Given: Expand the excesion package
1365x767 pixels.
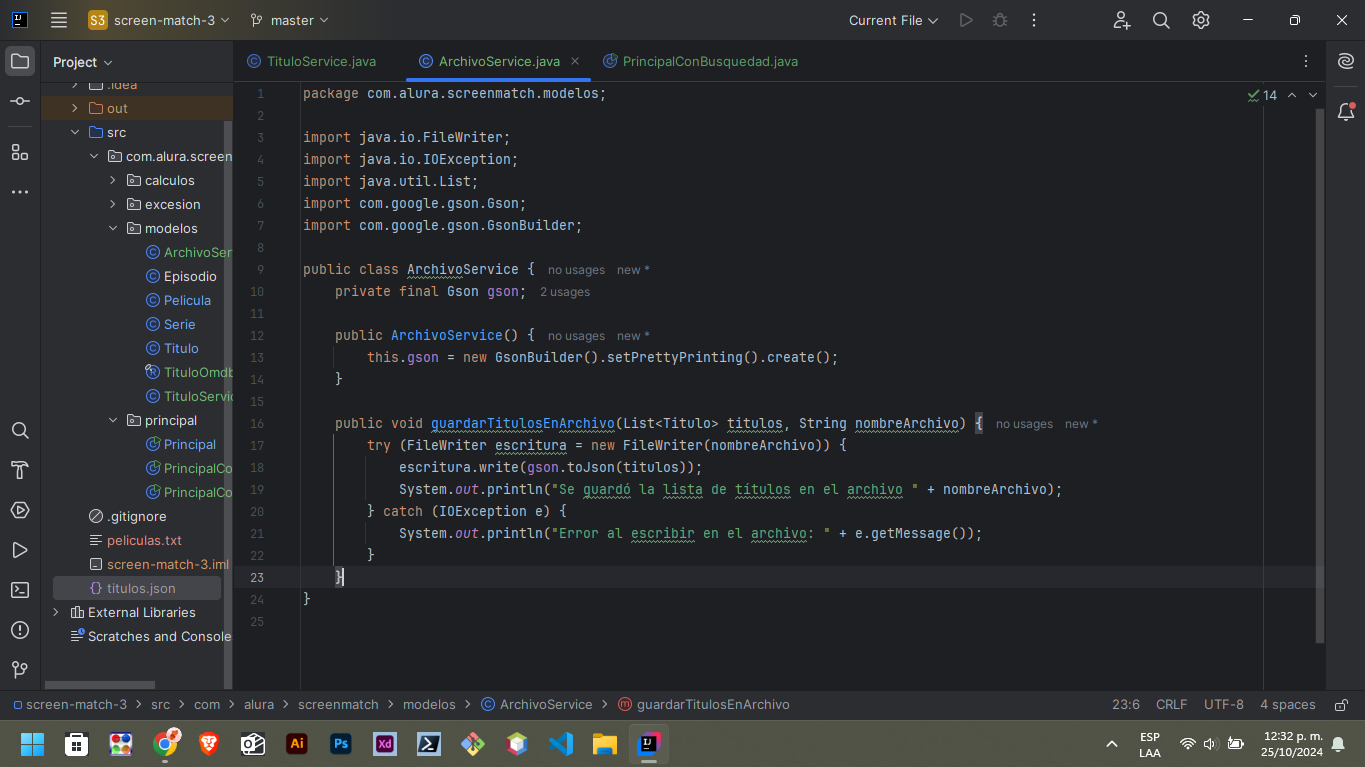Looking at the screenshot, I should pos(112,204).
